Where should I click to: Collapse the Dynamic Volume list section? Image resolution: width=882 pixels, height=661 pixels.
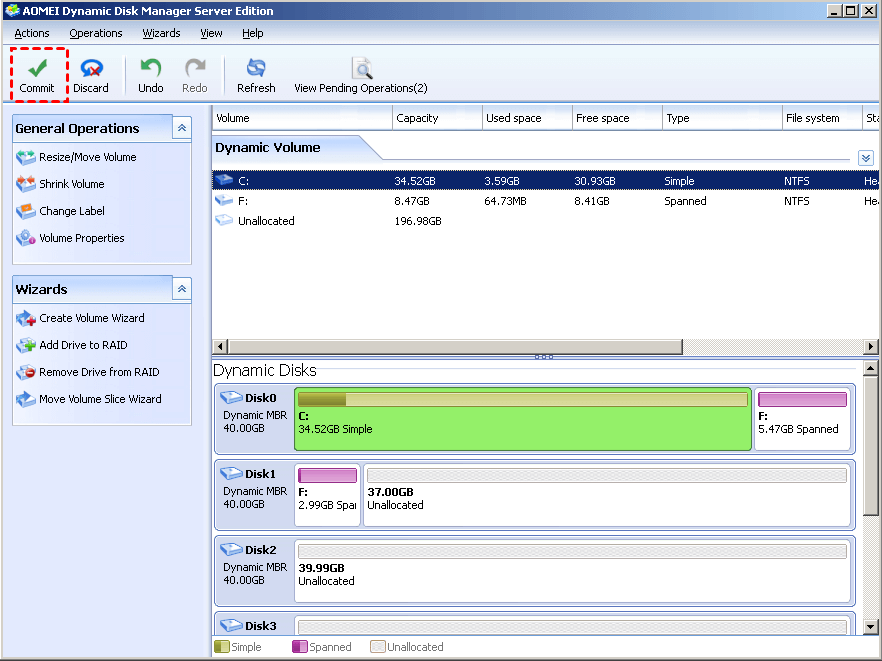click(x=865, y=158)
